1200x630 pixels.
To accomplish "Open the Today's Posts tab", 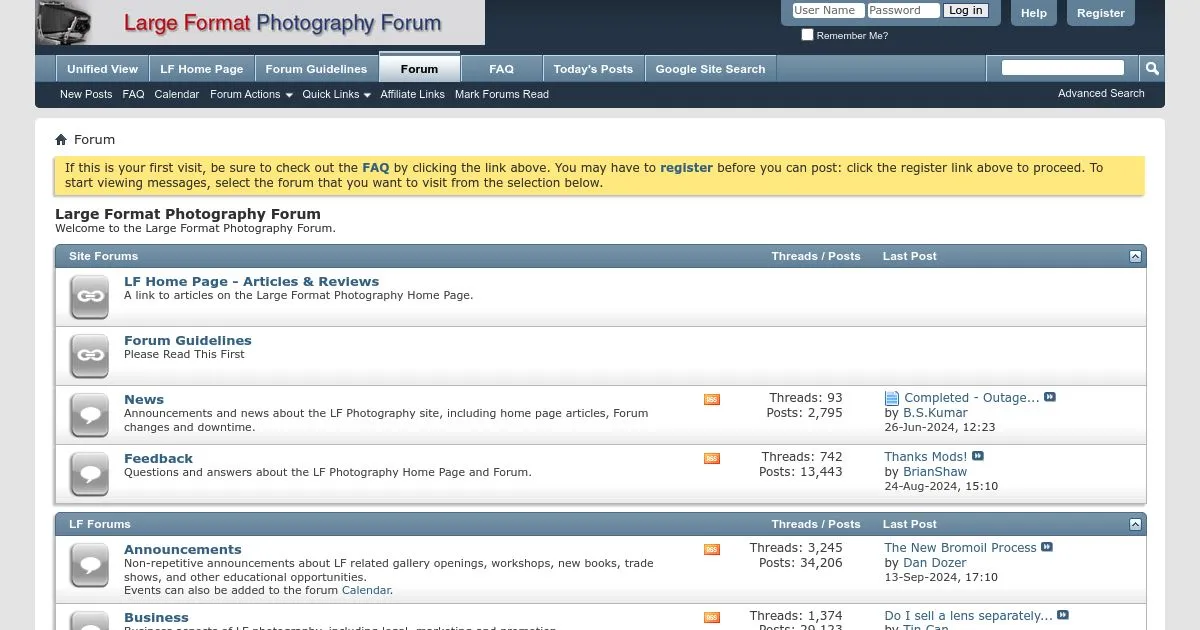I will (593, 69).
